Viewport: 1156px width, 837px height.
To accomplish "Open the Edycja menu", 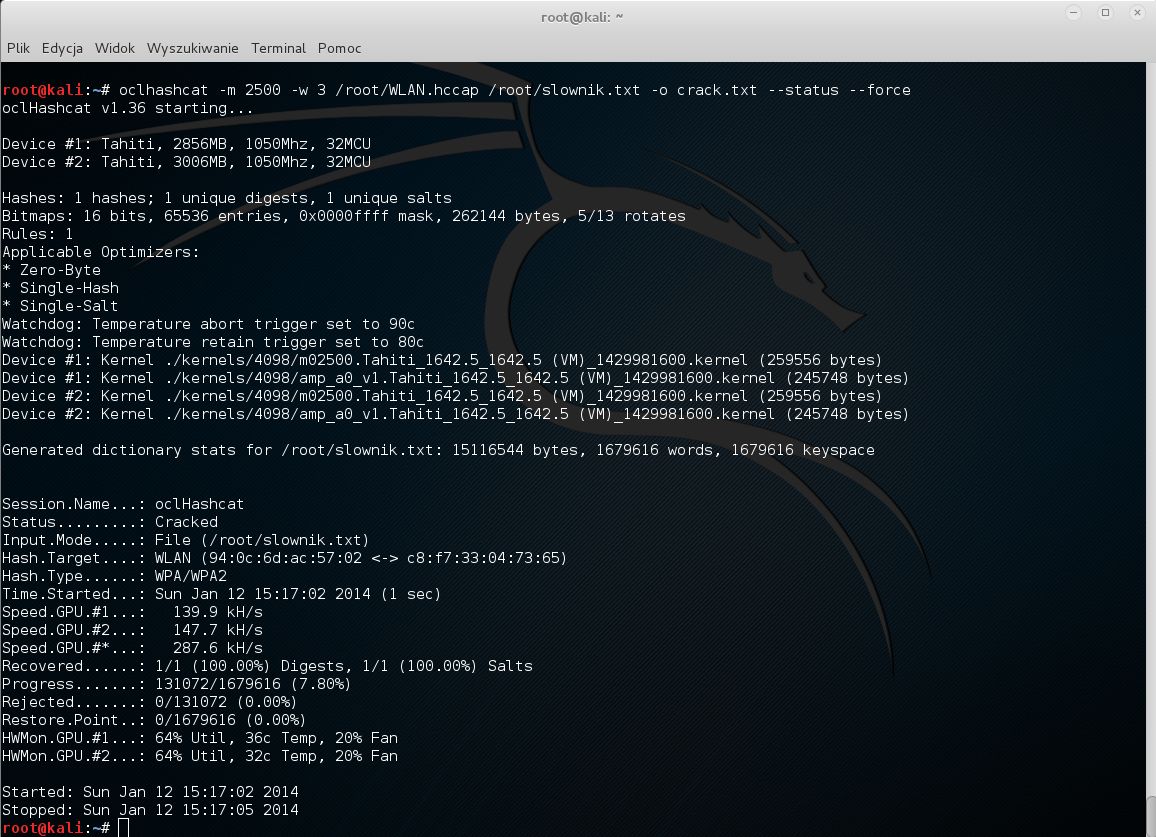I will point(62,48).
